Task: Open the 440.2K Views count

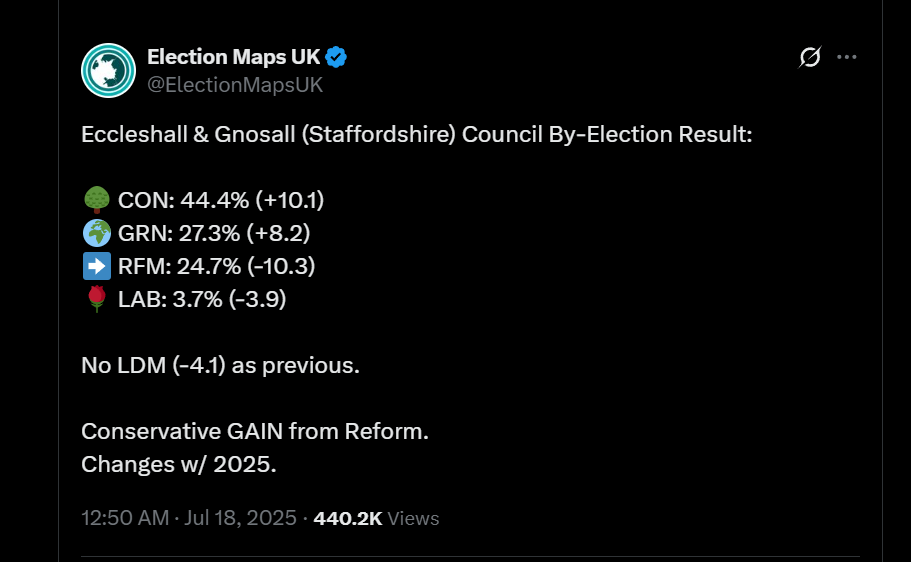Action: point(376,518)
